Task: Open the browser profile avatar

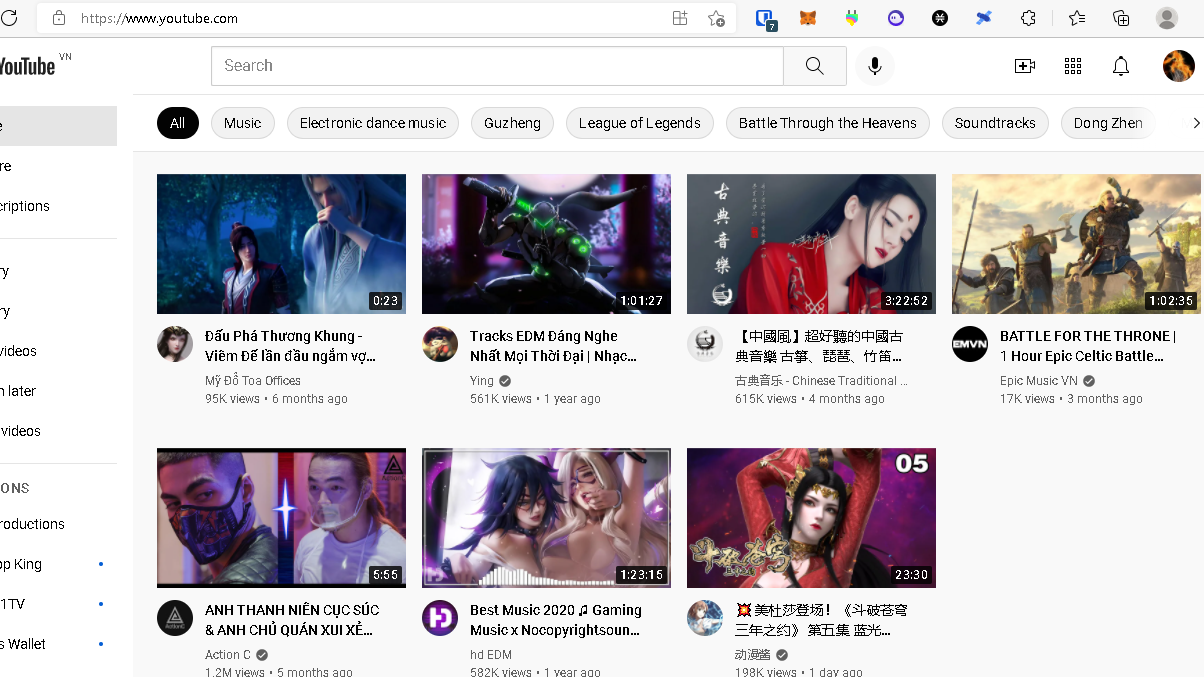Action: coord(1166,18)
